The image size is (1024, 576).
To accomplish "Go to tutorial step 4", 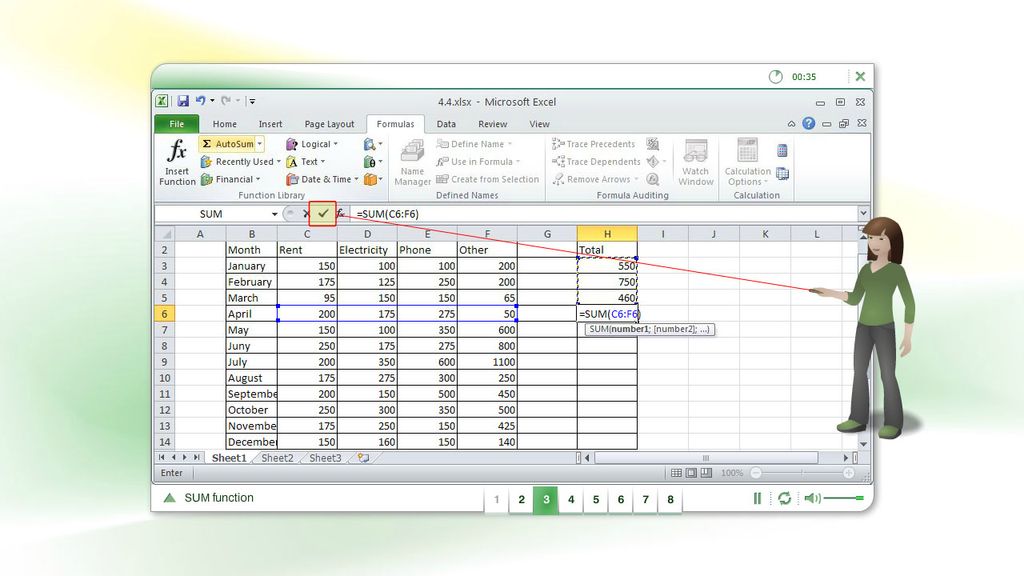I will click(x=571, y=500).
